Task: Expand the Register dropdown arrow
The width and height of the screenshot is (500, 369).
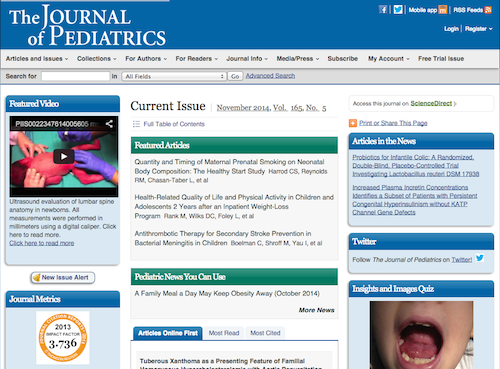Action: tap(490, 29)
